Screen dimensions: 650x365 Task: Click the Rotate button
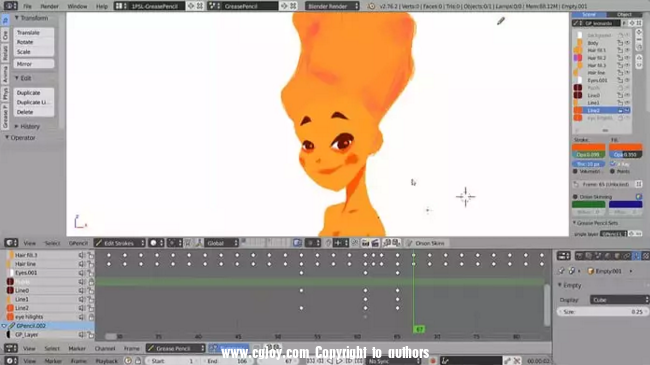[x=34, y=42]
